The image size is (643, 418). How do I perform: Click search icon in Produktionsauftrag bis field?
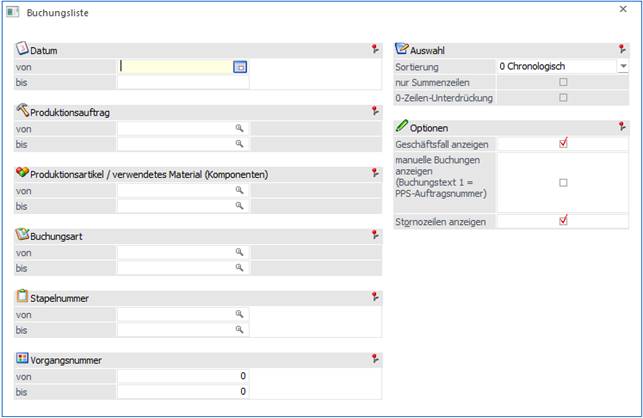[240, 144]
